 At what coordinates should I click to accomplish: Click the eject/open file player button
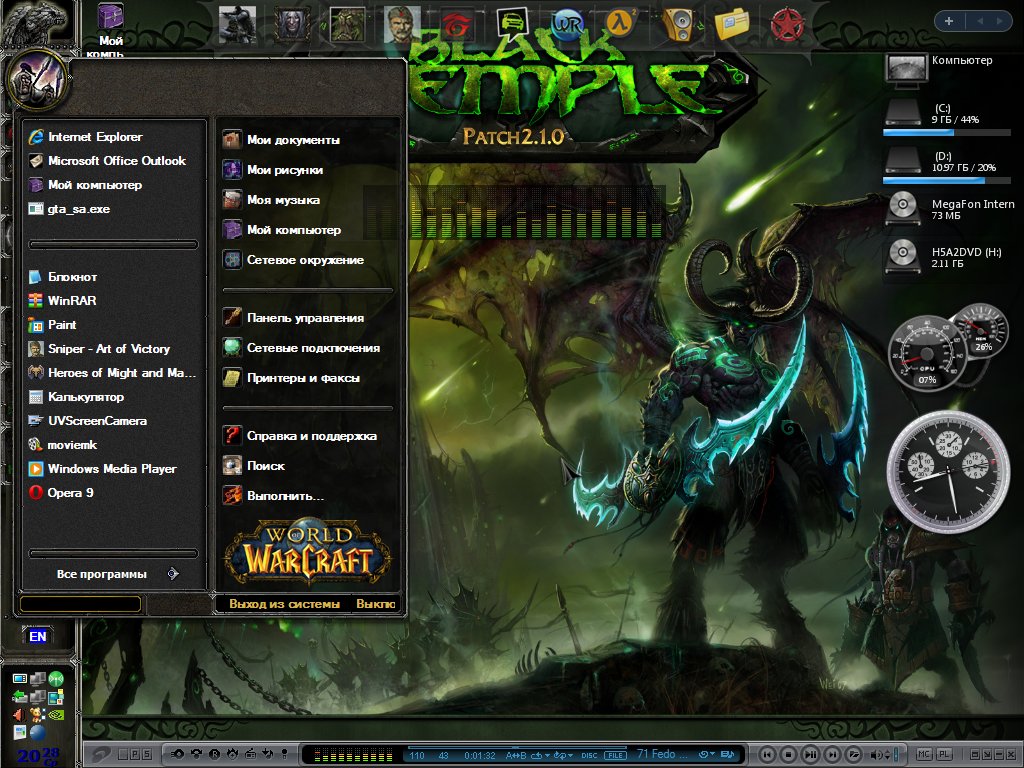pyautogui.click(x=853, y=754)
